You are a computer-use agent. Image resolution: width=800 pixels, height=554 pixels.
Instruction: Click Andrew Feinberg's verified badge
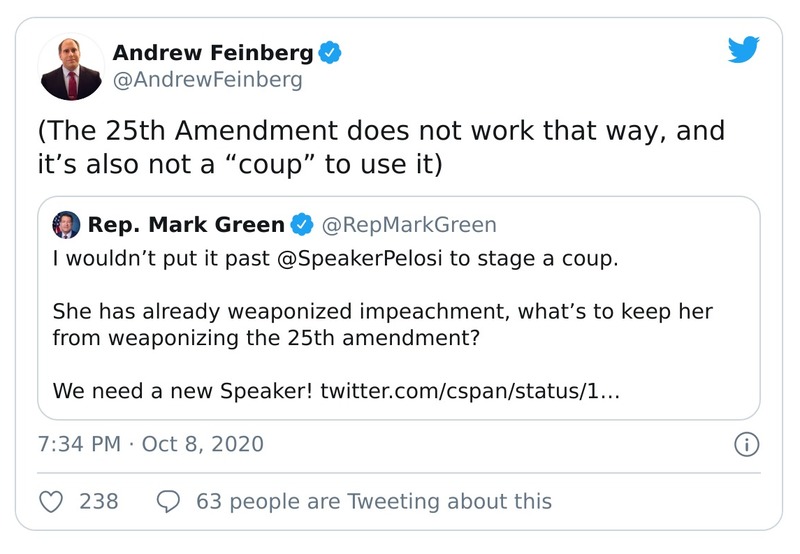point(330,53)
